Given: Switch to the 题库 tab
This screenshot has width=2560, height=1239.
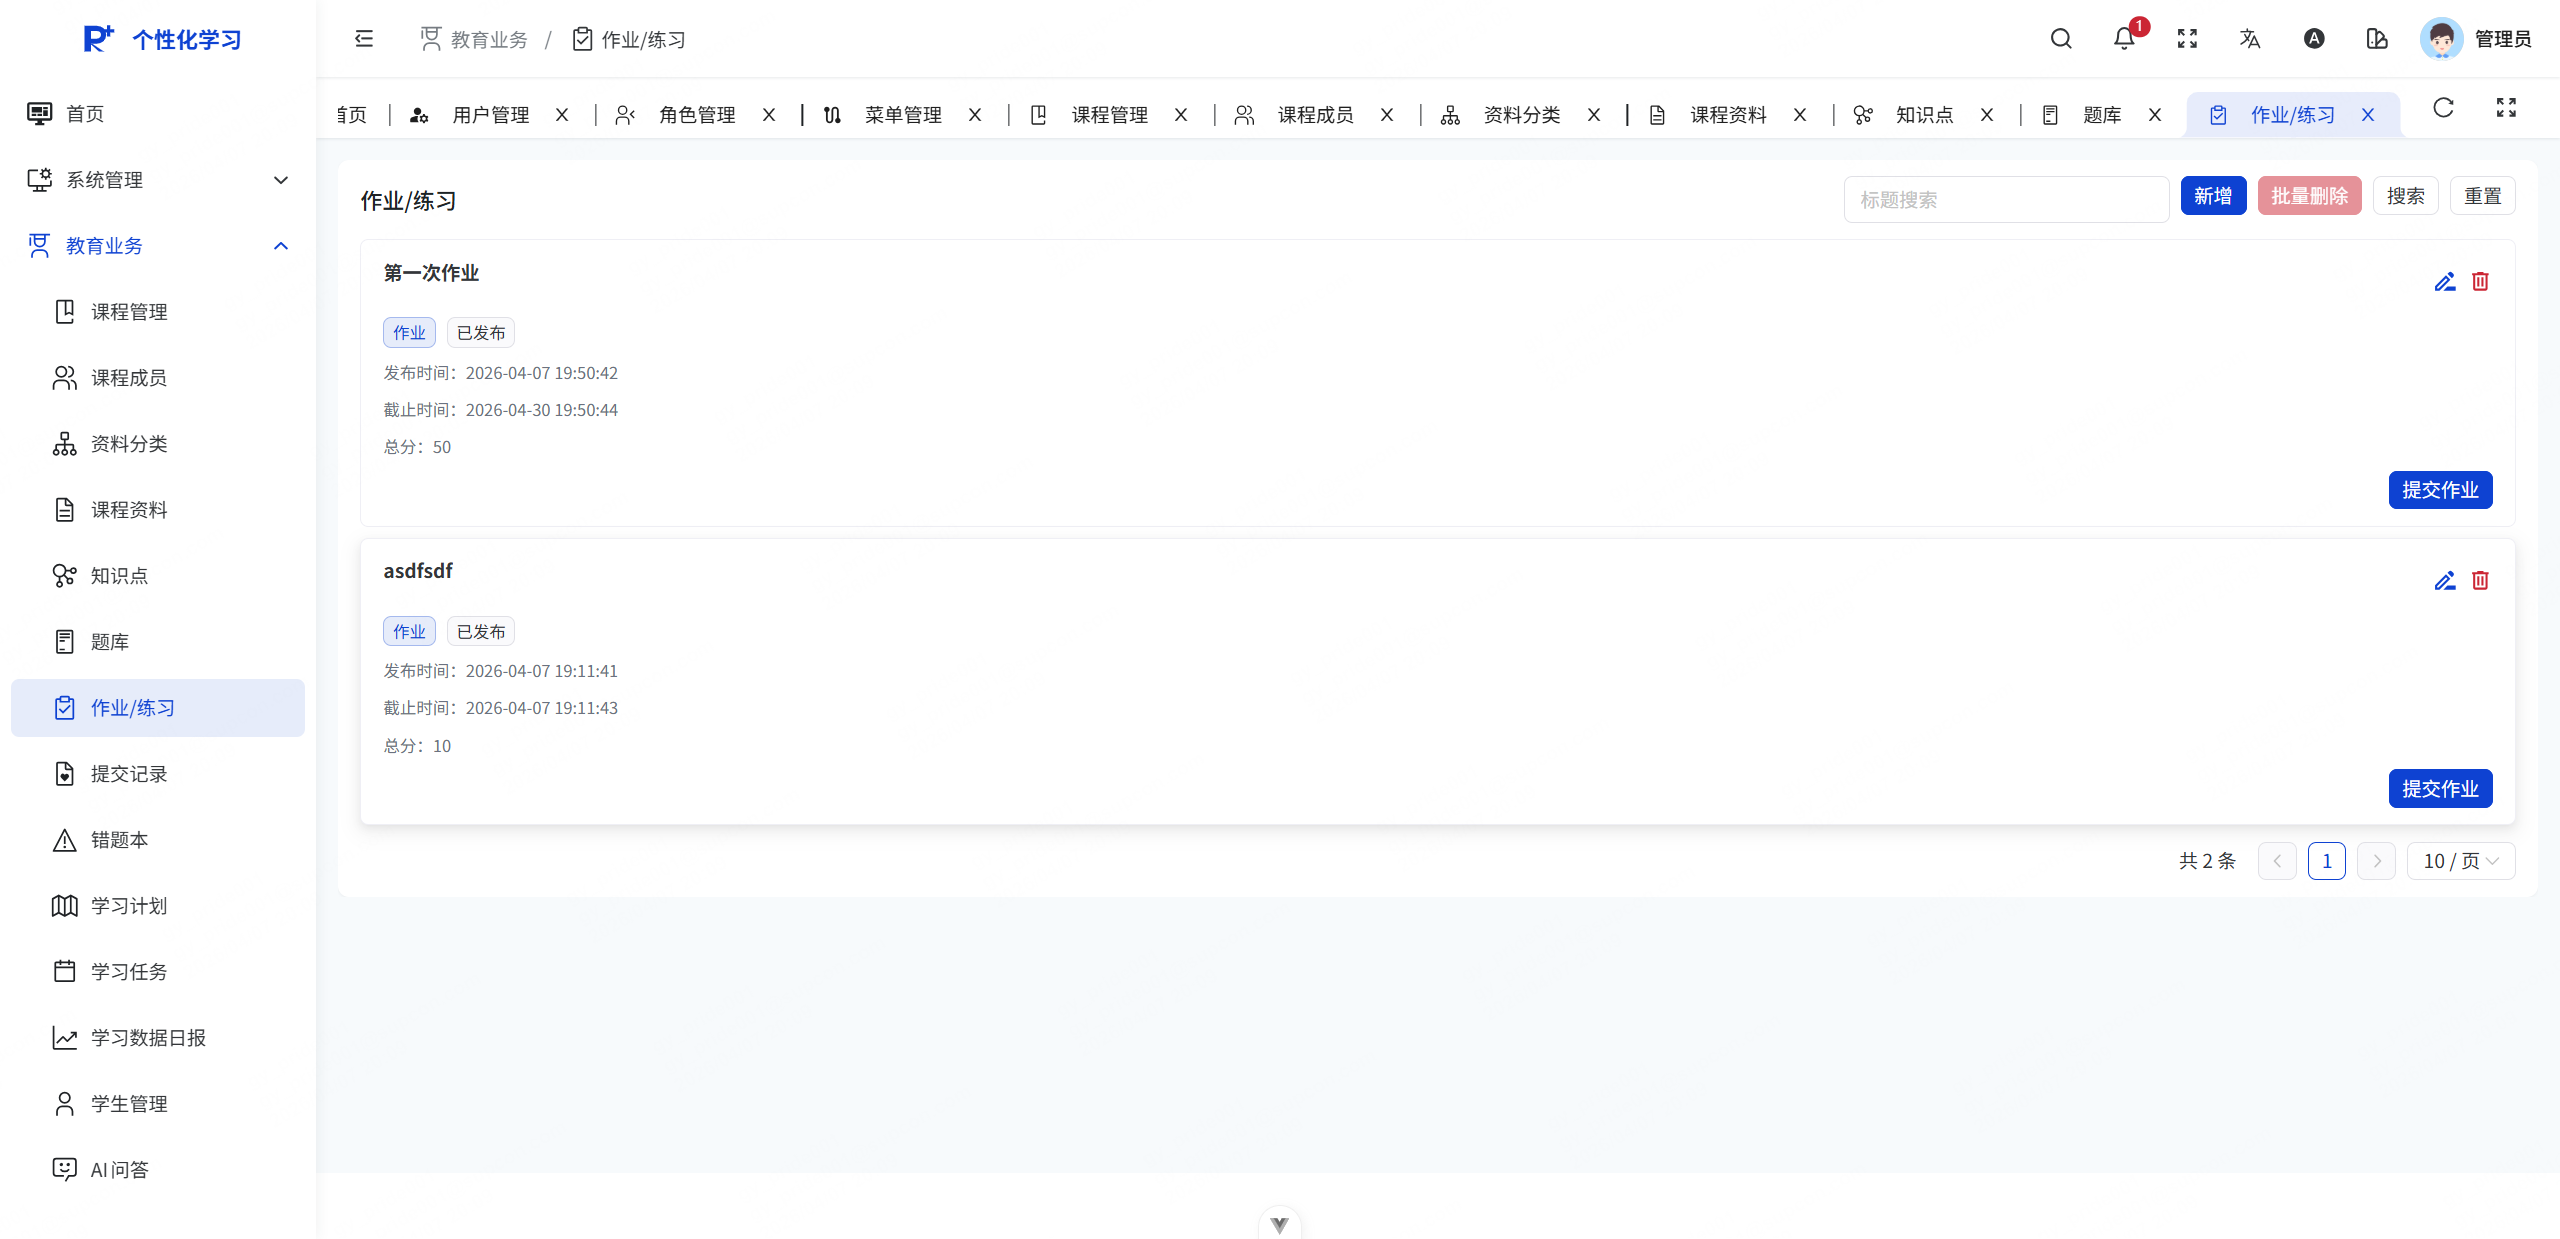Looking at the screenshot, I should click(2101, 115).
